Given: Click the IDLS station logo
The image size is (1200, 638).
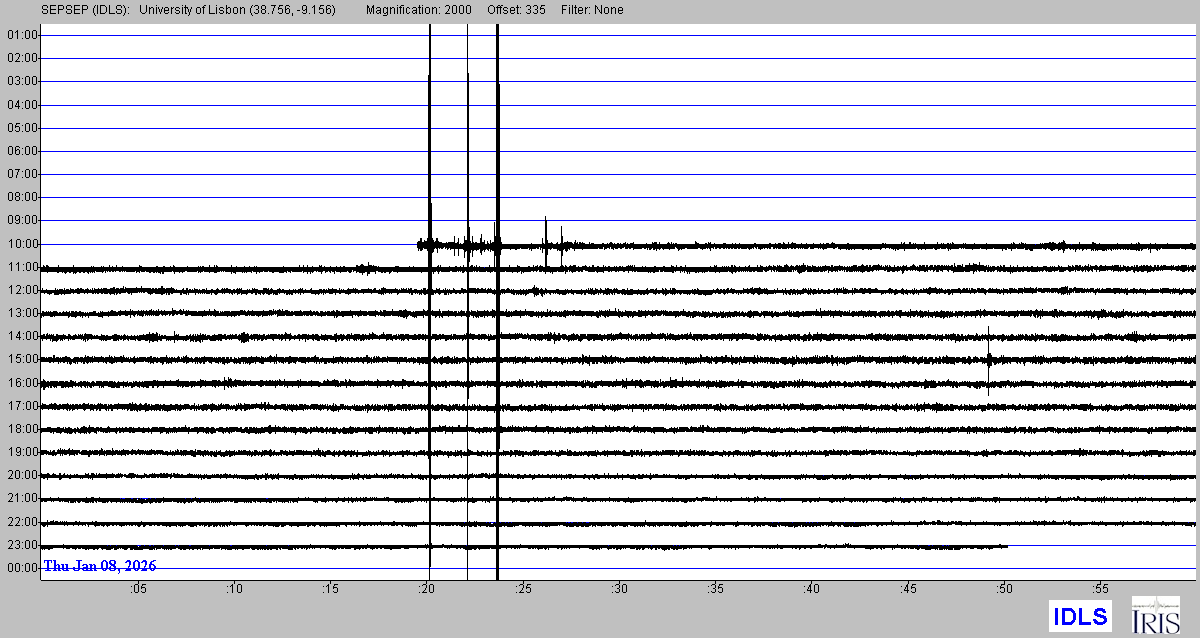Looking at the screenshot, I should (1080, 616).
